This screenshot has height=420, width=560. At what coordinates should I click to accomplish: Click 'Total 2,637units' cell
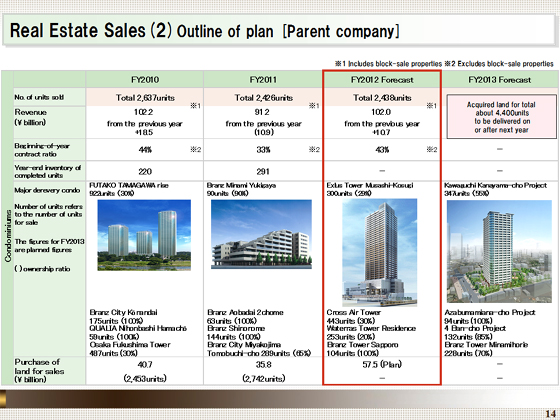pos(145,98)
